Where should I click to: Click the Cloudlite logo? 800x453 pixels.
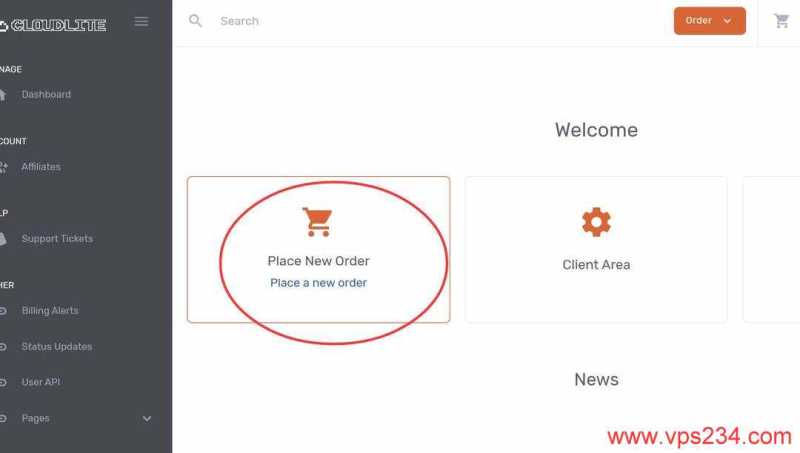click(x=53, y=25)
